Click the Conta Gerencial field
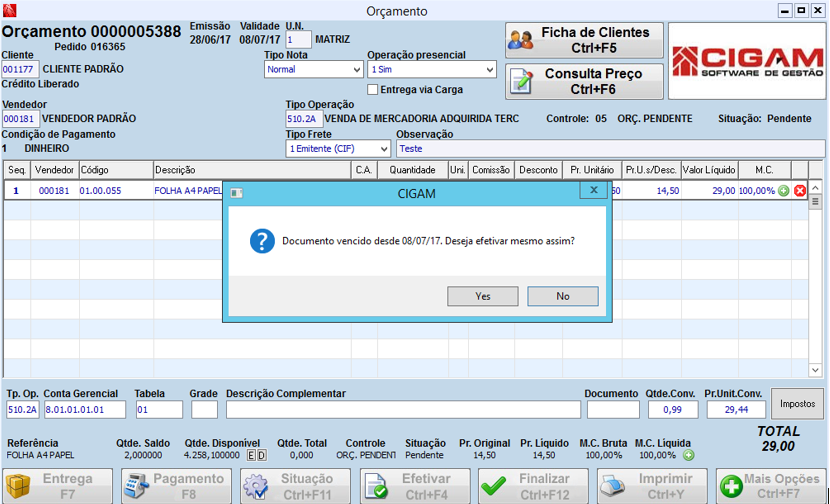Viewport: 830px width, 504px height. (85, 410)
